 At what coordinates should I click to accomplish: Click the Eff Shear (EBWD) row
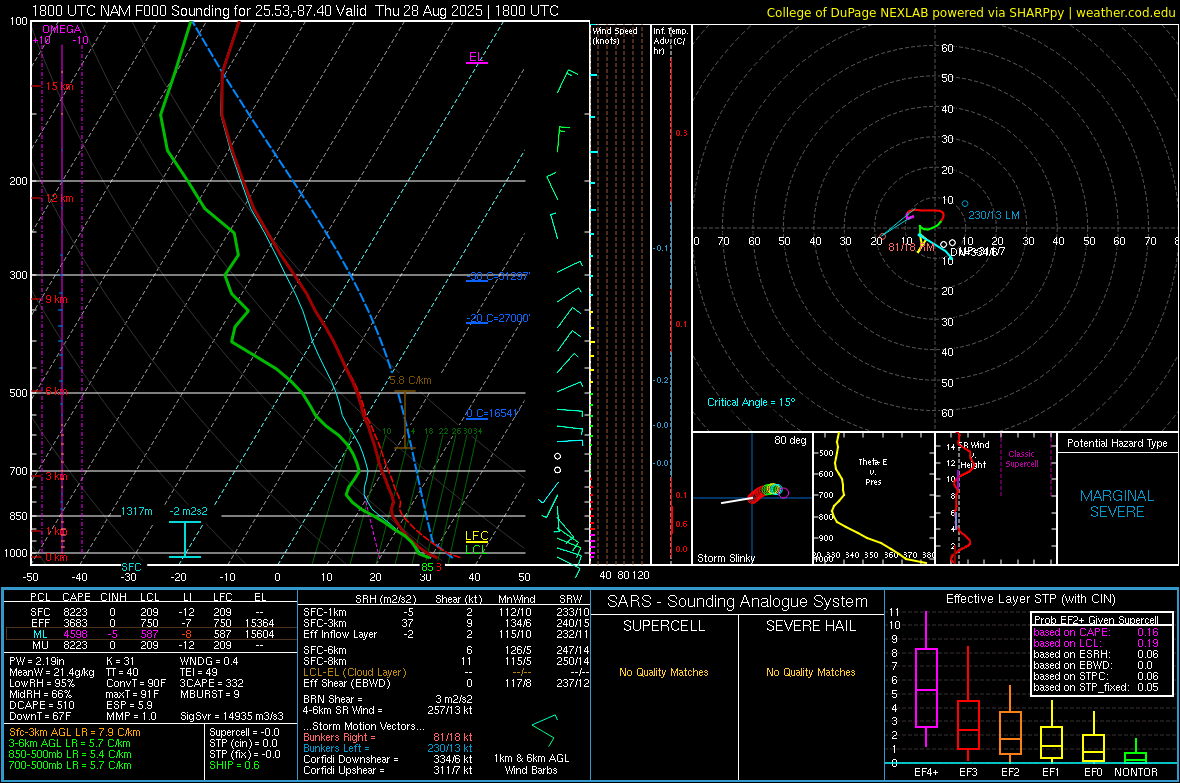446,683
